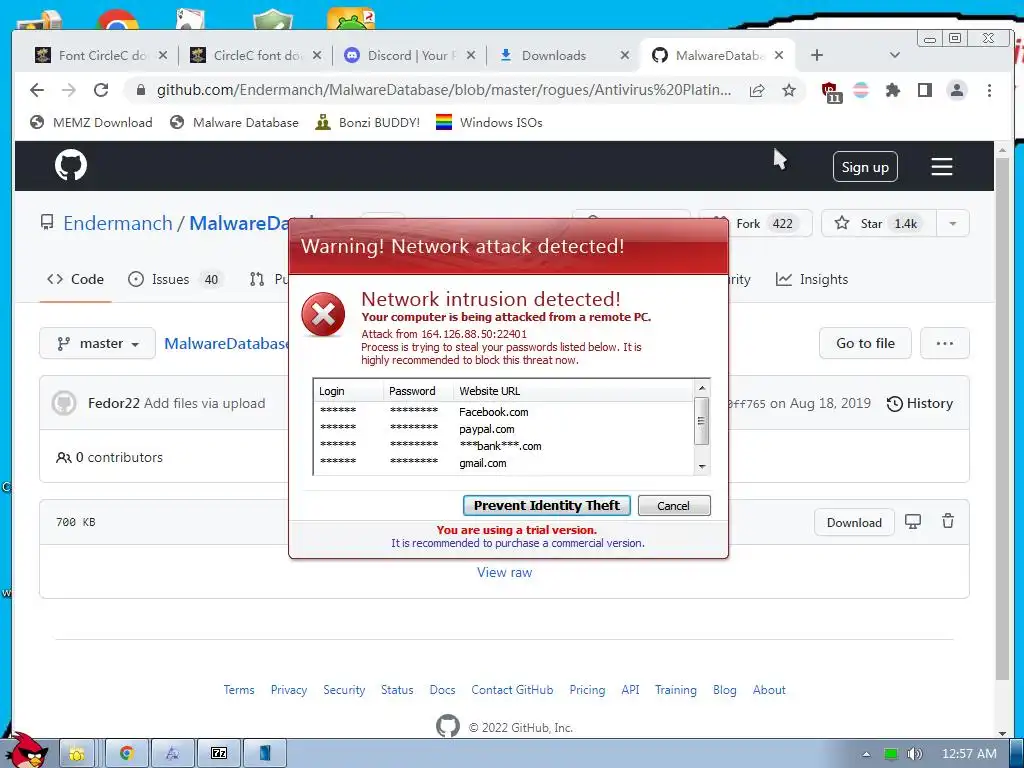The height and width of the screenshot is (768, 1024).
Task: Click the browser forward arrow
Action: (x=69, y=90)
